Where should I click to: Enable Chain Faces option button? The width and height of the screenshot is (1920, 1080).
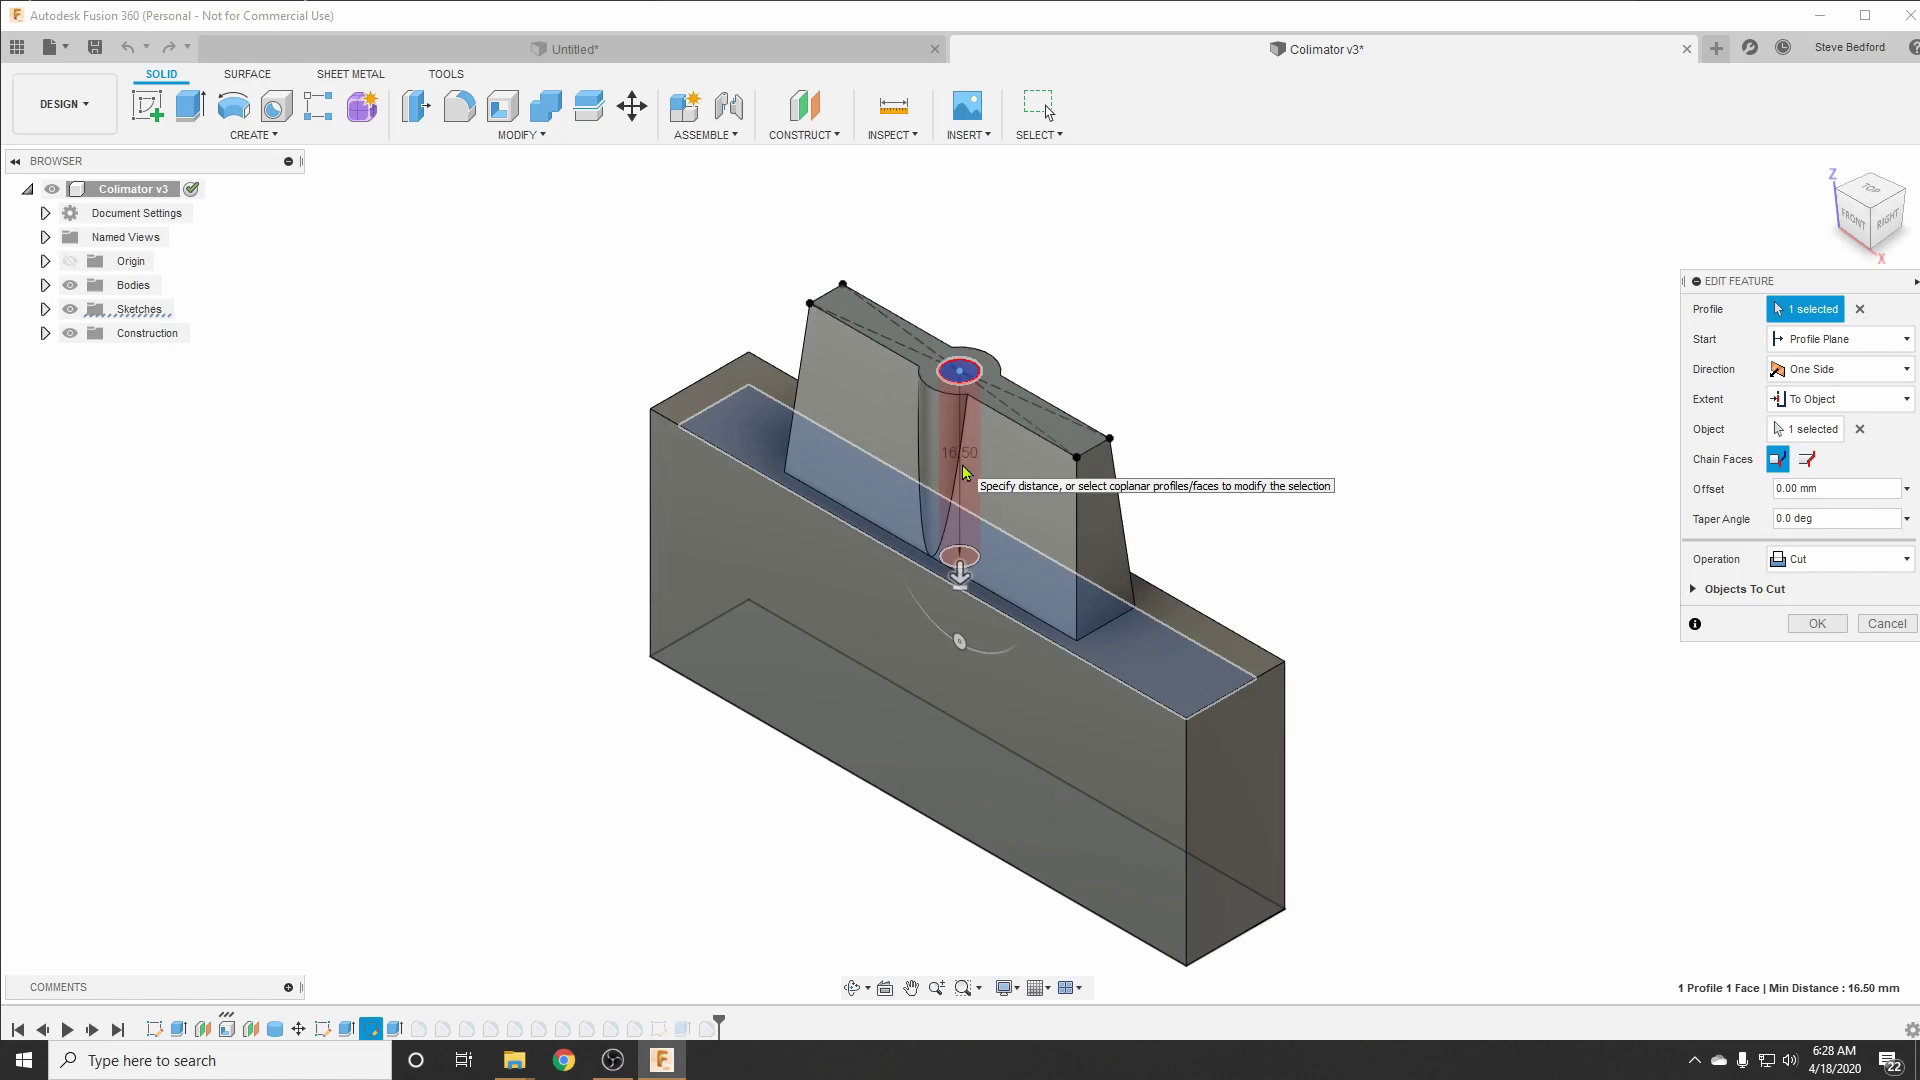[x=1778, y=459]
